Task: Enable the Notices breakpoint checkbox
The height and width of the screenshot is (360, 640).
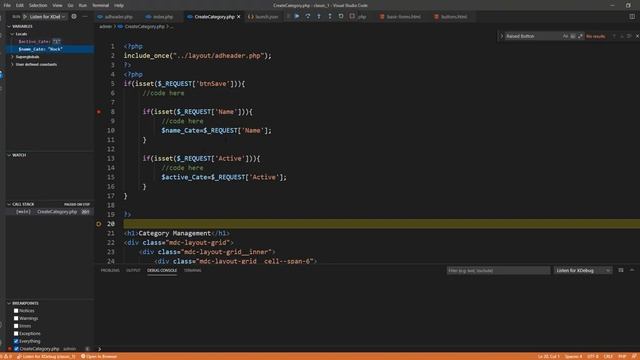Action: pos(16,311)
